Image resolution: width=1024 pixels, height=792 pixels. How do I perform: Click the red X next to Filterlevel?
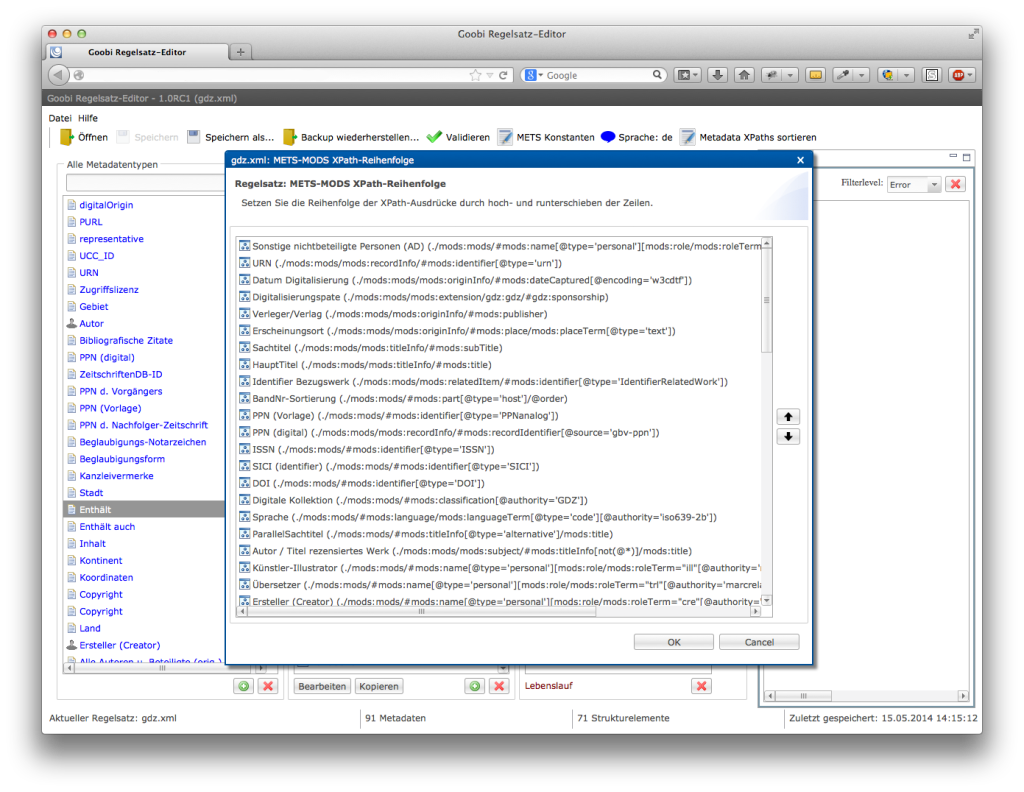coord(955,184)
